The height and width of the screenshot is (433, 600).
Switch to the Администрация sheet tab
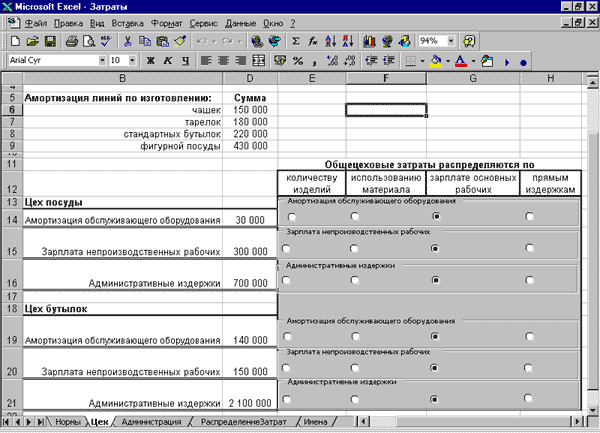pos(152,422)
